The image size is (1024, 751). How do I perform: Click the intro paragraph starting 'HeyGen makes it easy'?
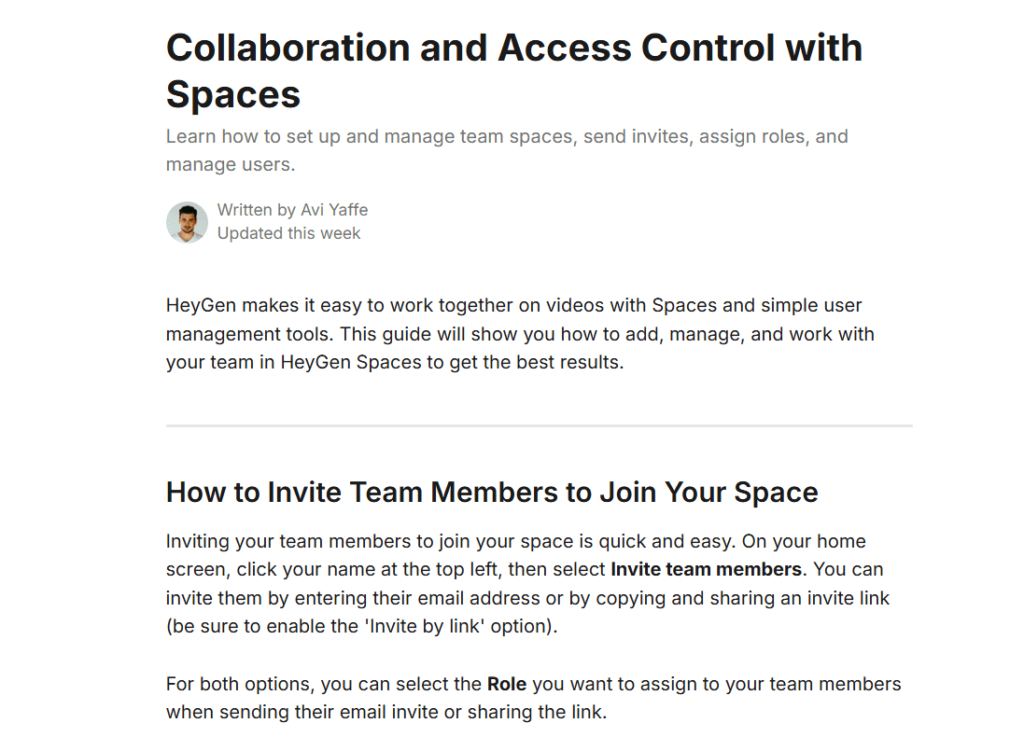[x=520, y=334]
